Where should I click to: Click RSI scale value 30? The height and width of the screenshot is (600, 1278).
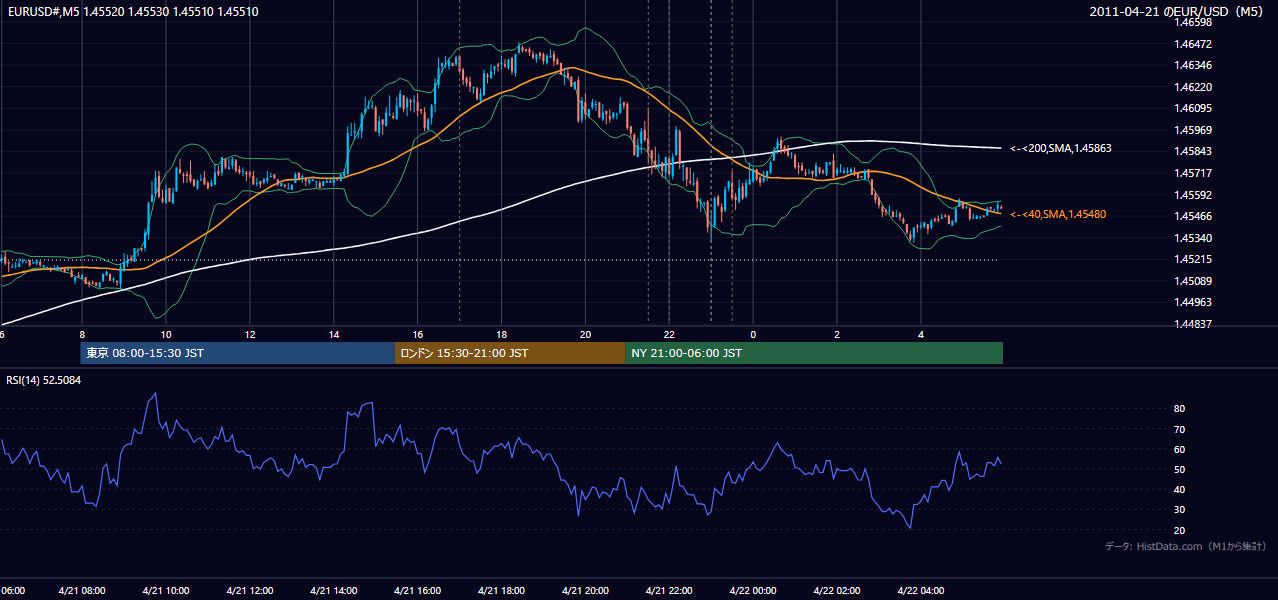click(1180, 510)
